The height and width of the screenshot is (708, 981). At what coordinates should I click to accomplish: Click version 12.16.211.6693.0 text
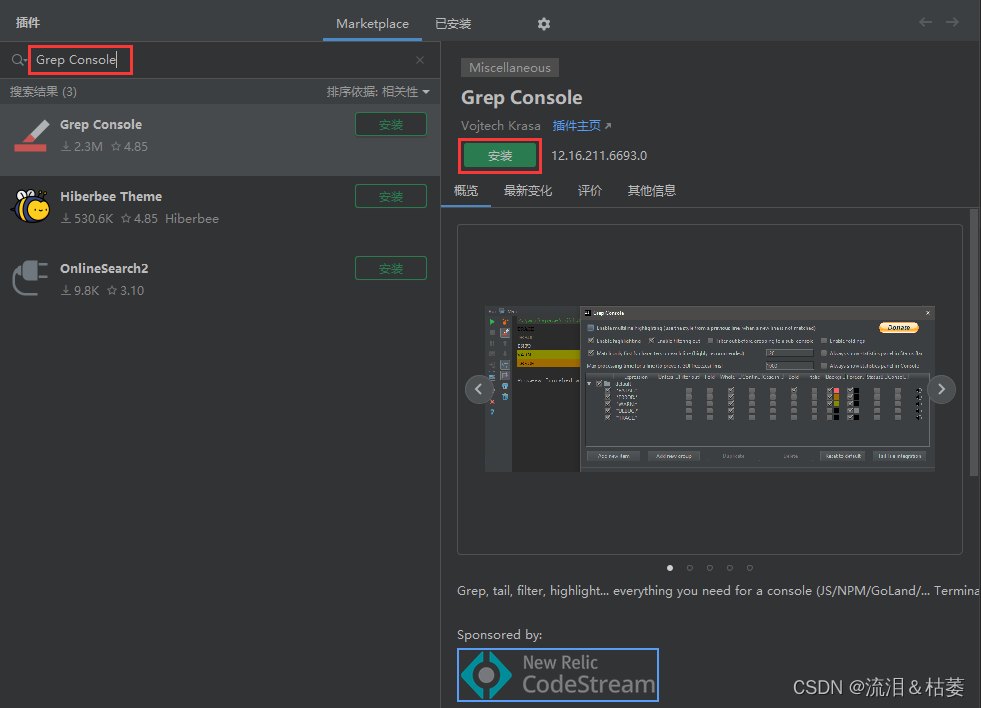point(599,156)
